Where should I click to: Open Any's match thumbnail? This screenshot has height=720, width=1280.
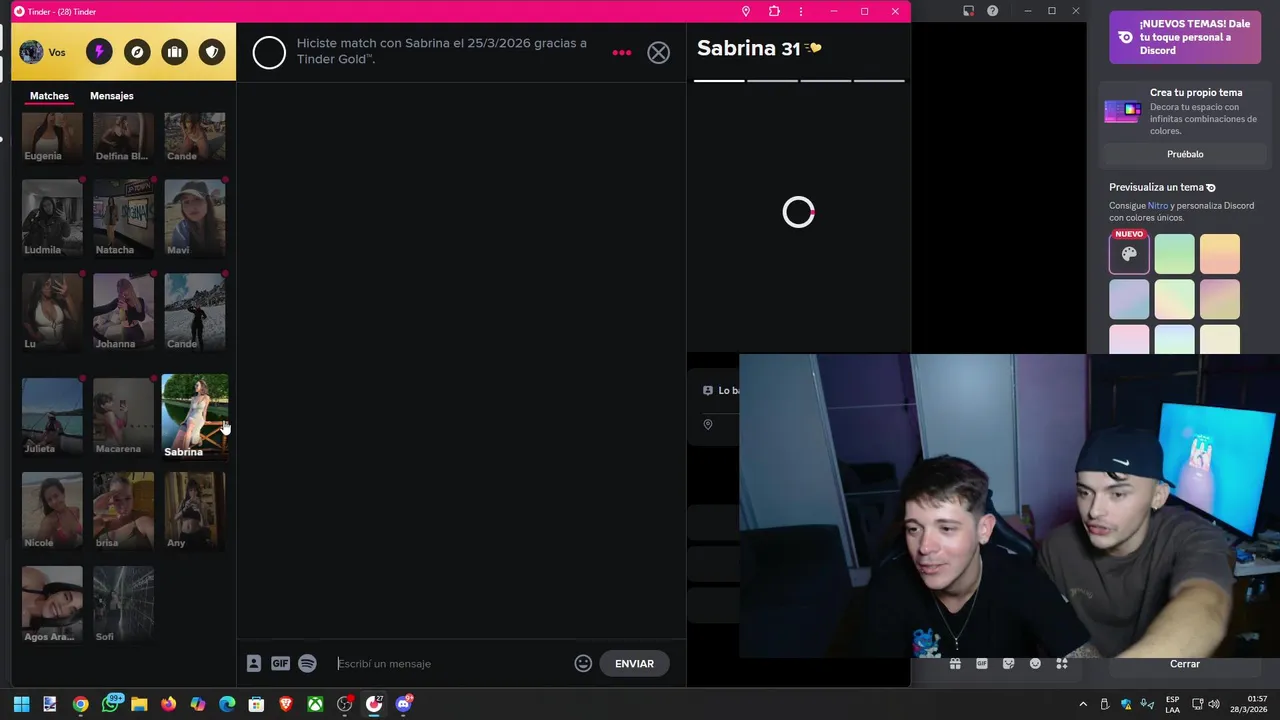[x=194, y=510]
